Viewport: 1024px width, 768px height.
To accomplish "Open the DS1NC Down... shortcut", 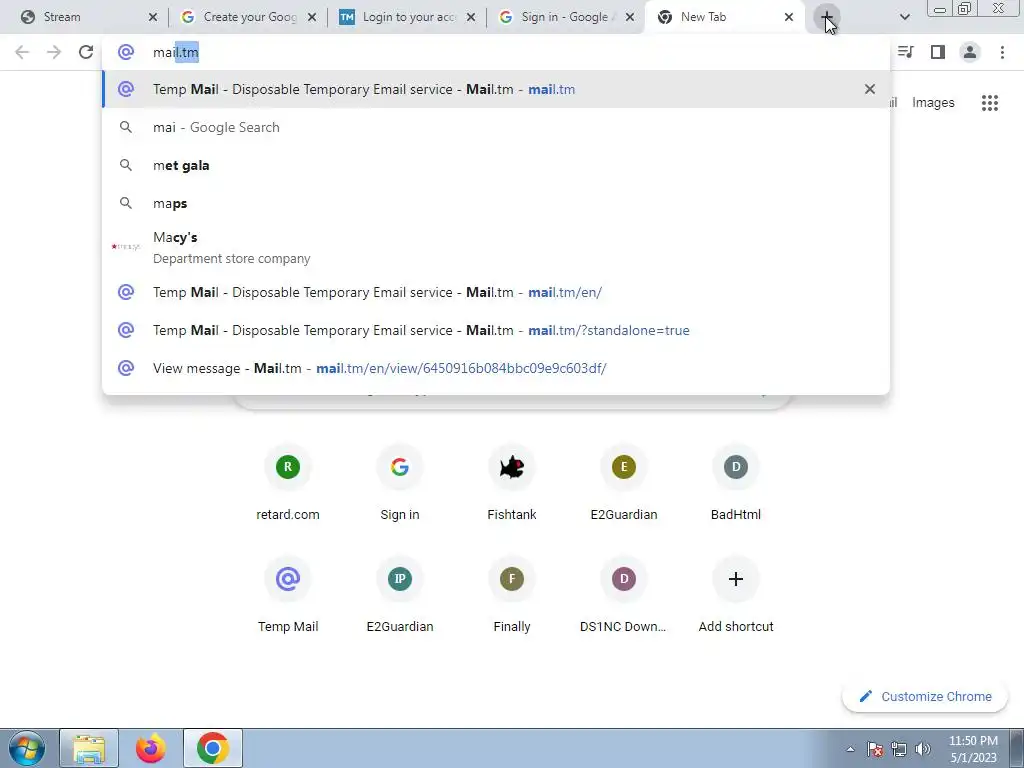I will click(624, 596).
